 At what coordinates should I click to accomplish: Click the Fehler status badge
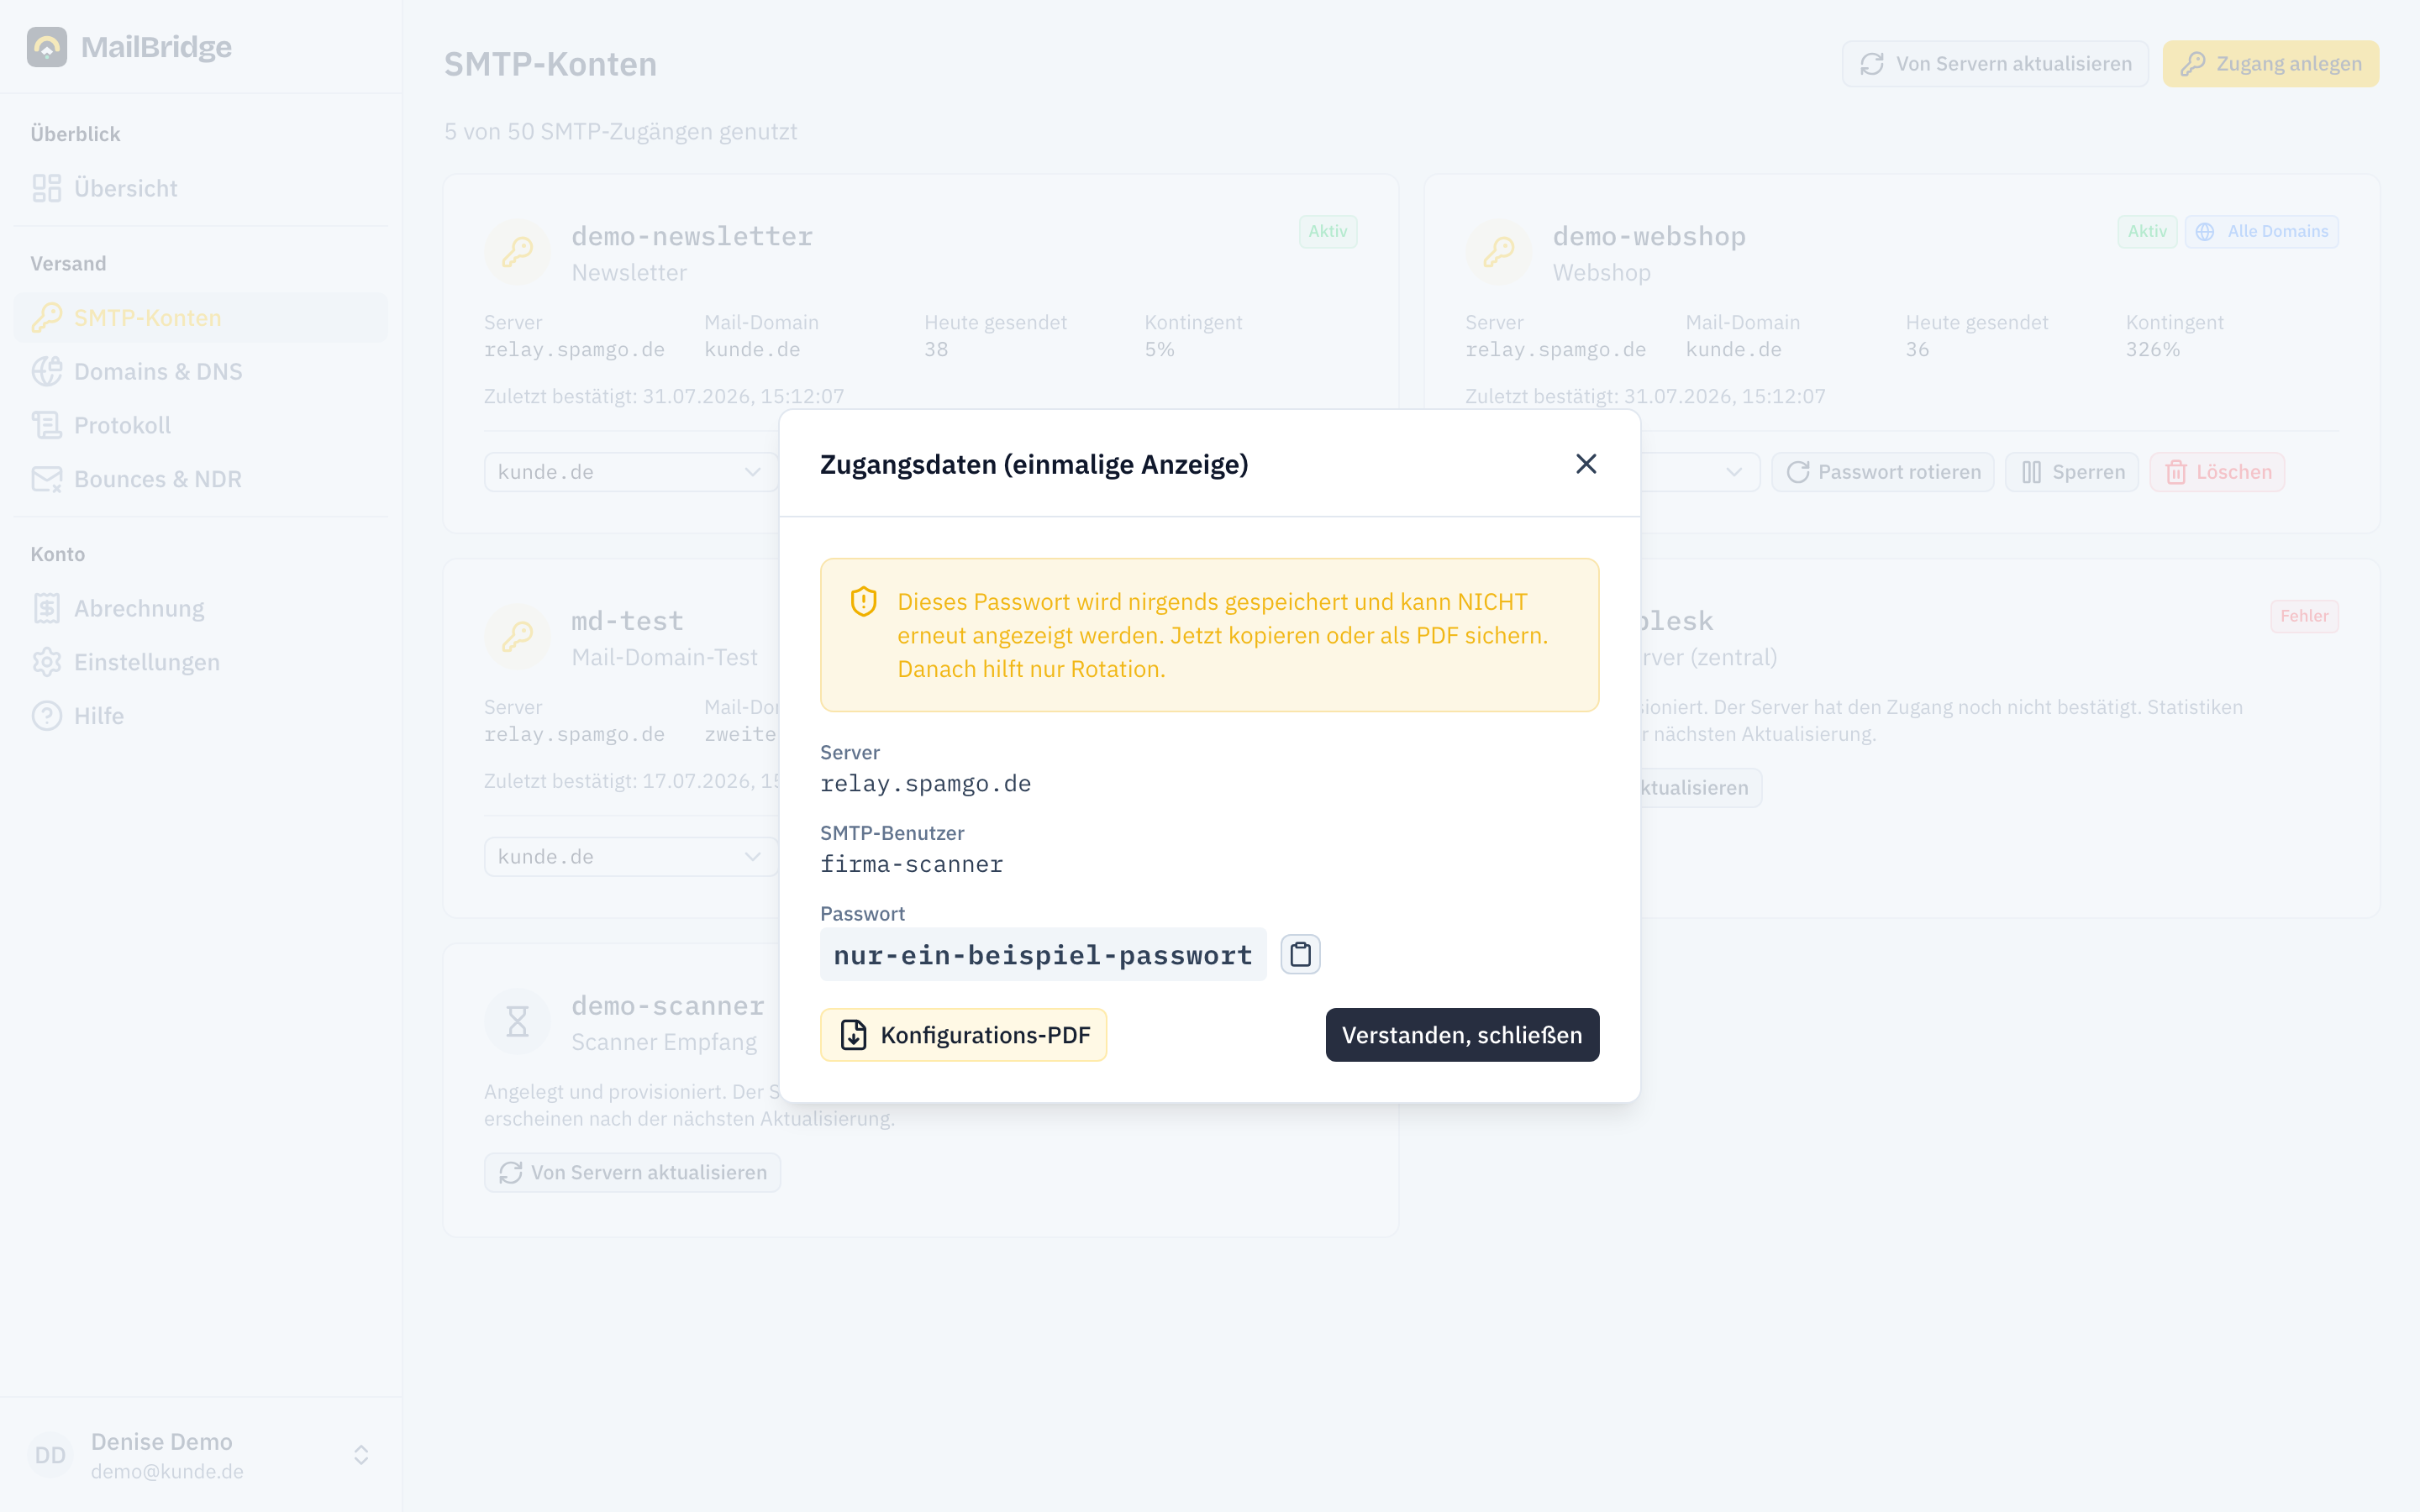2304,616
